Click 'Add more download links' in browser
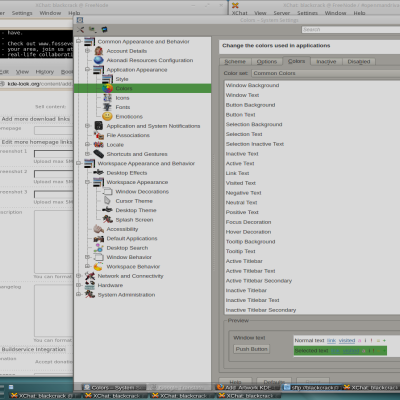 36,119
